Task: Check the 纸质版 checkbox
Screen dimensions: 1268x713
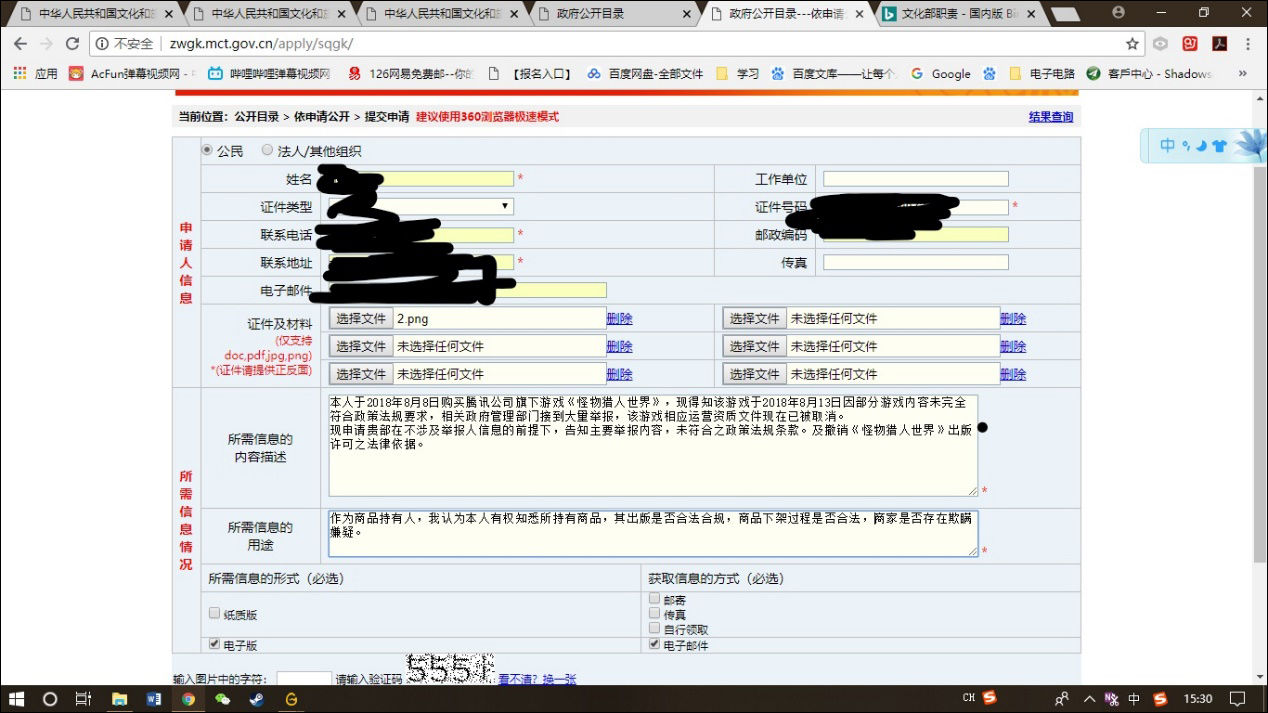Action: [x=214, y=613]
